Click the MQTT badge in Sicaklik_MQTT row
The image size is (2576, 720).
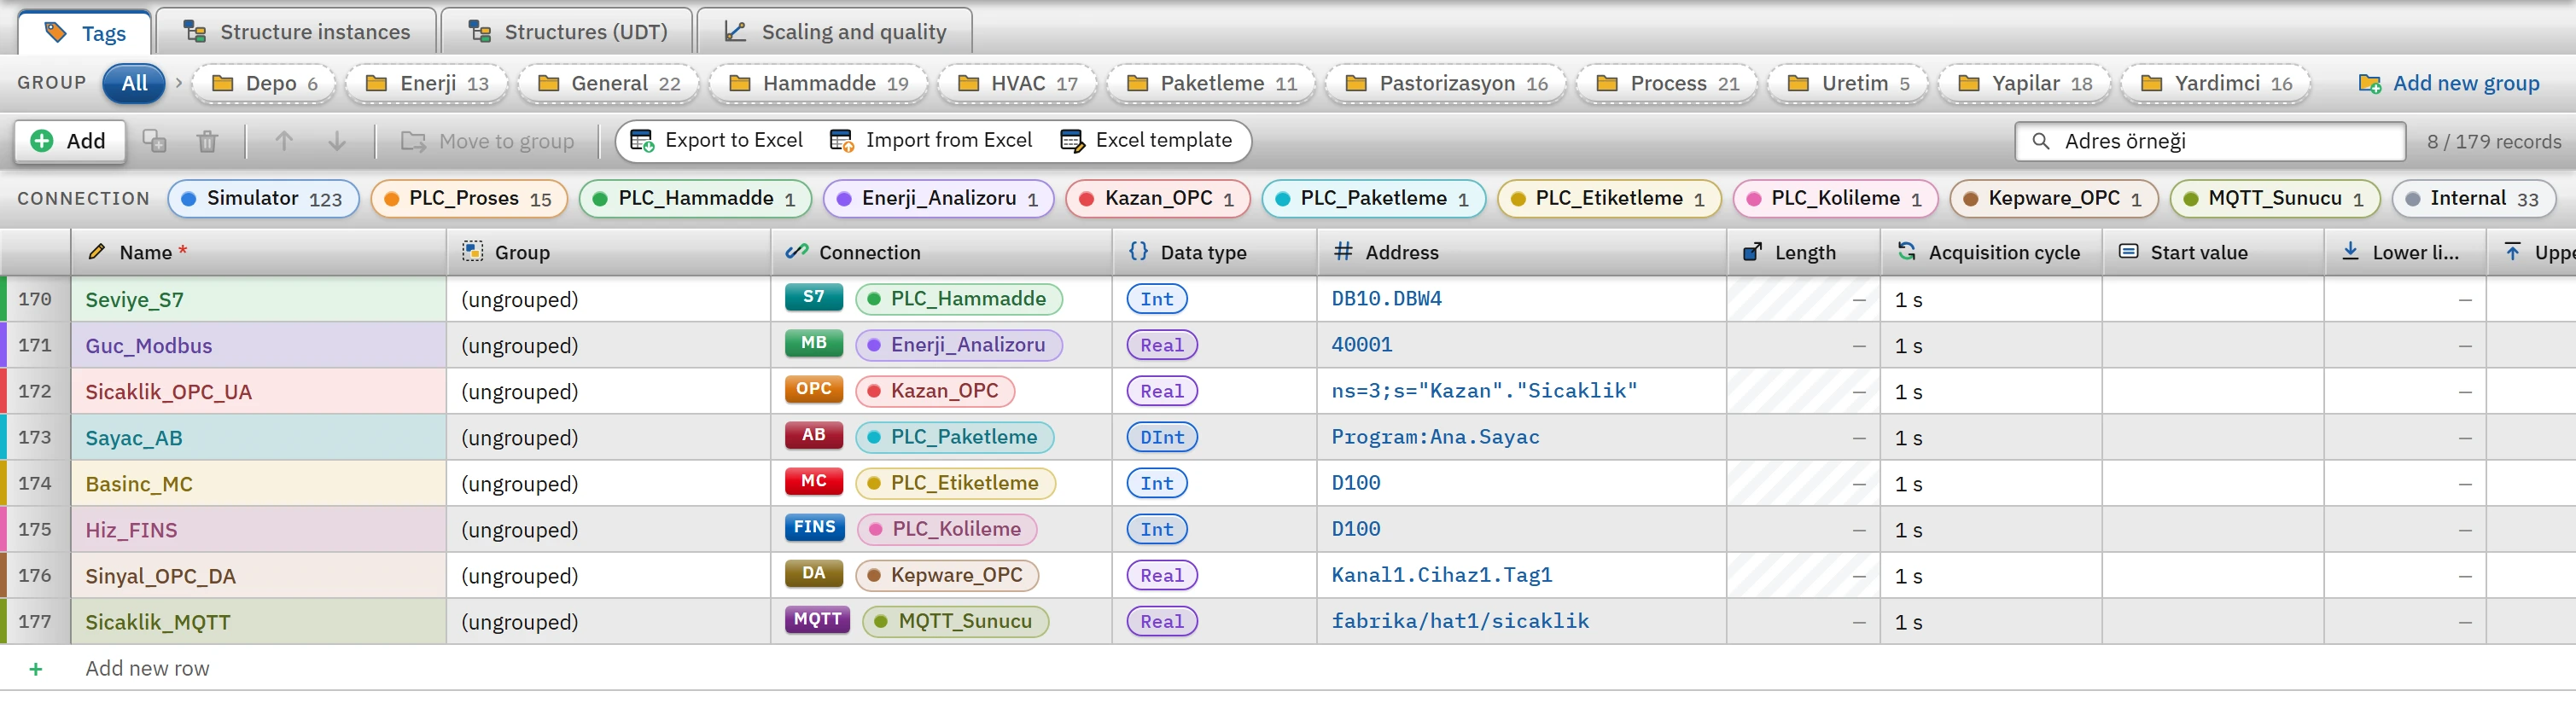click(818, 619)
